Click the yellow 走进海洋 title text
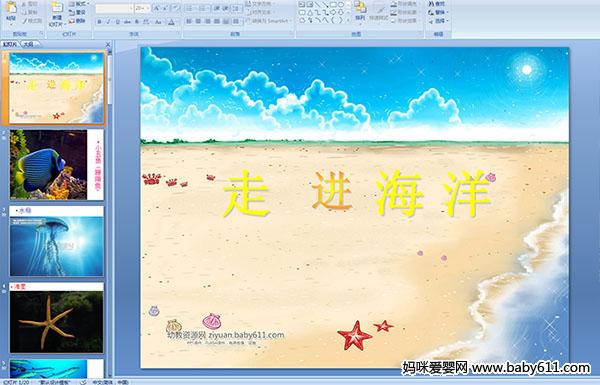This screenshot has width=600, height=385. (x=356, y=194)
